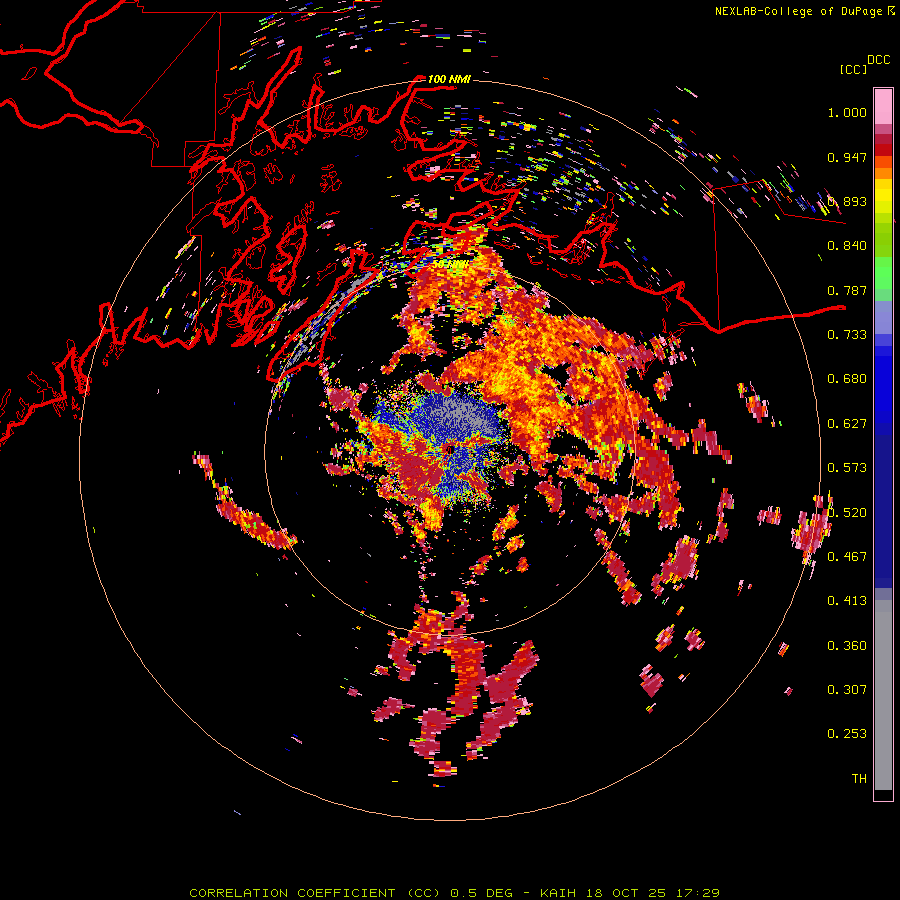Click the CORRELATION COEFFICIENT caption text
Image resolution: width=900 pixels, height=900 pixels.
click(292, 893)
